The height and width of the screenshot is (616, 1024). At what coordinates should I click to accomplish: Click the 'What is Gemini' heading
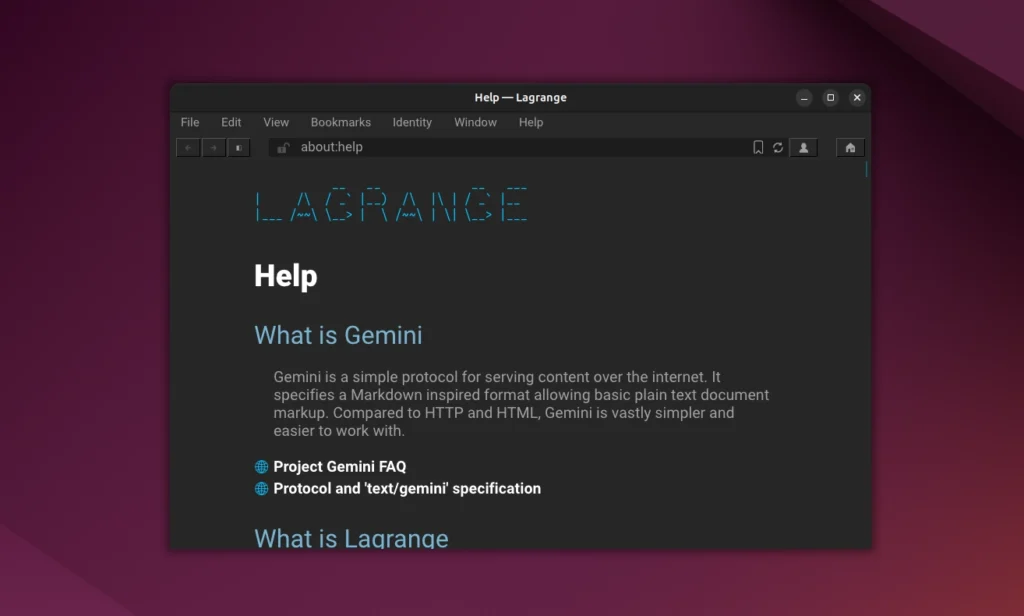tap(338, 336)
